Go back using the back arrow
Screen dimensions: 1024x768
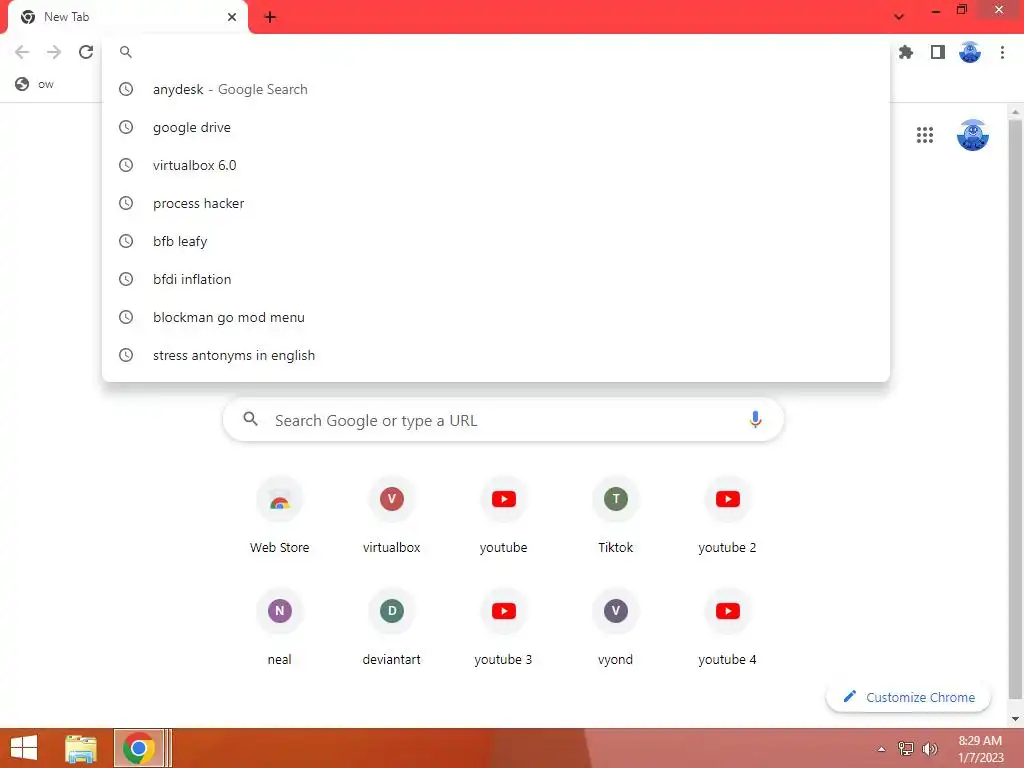22,52
